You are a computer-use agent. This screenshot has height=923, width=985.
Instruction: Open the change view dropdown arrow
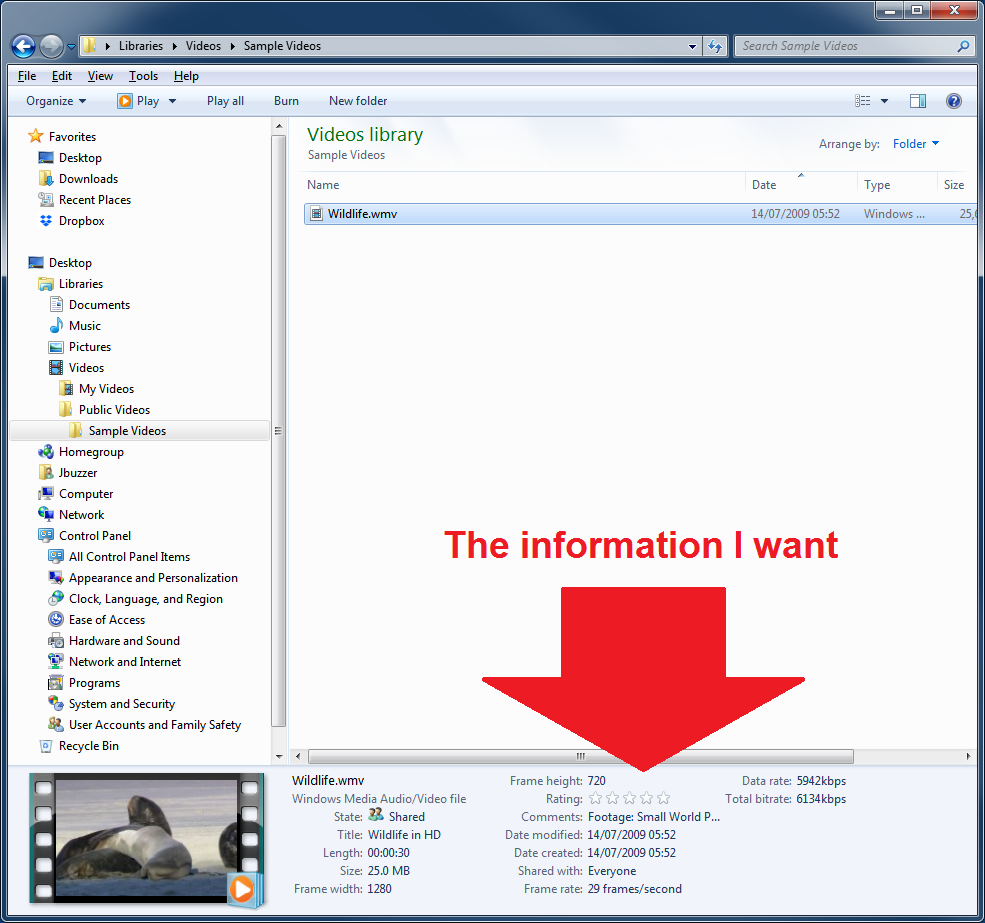[x=884, y=101]
